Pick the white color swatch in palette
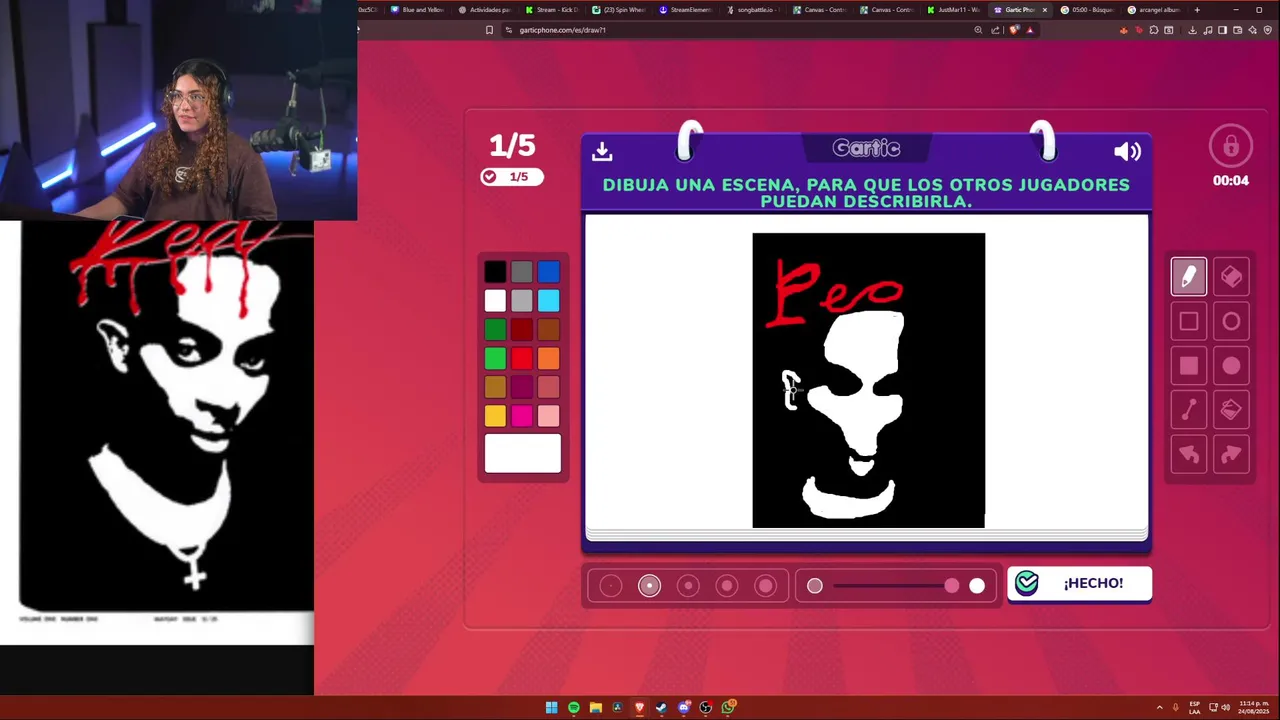Image resolution: width=1280 pixels, height=720 pixels. (x=495, y=301)
